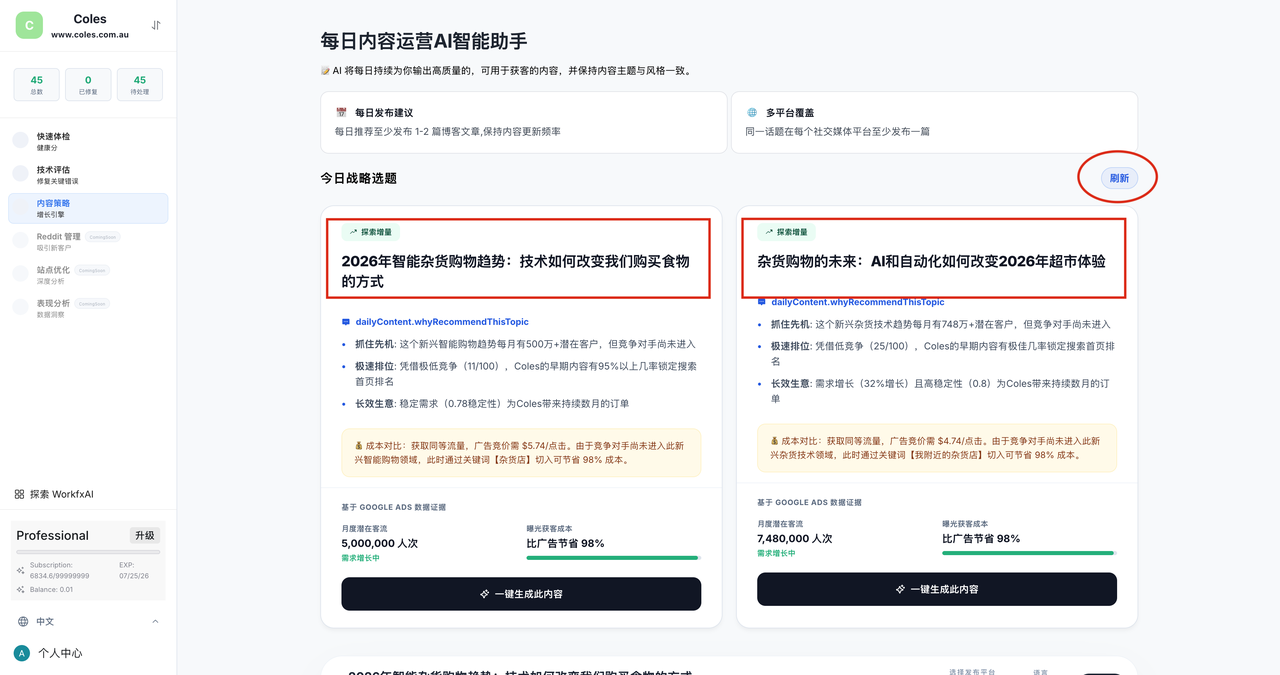The height and width of the screenshot is (675, 1280).
Task: Click the Professional subscription usage bar
Action: click(88, 552)
